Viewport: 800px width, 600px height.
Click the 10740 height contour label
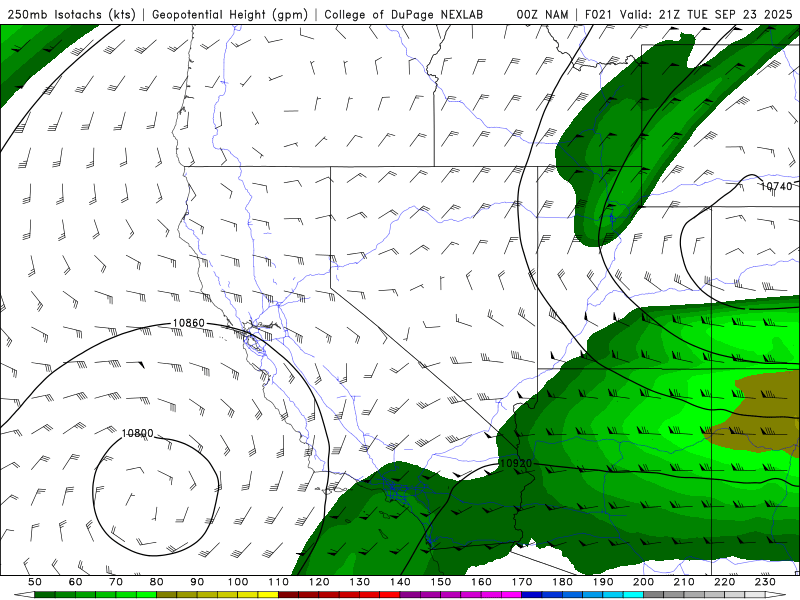[x=777, y=187]
